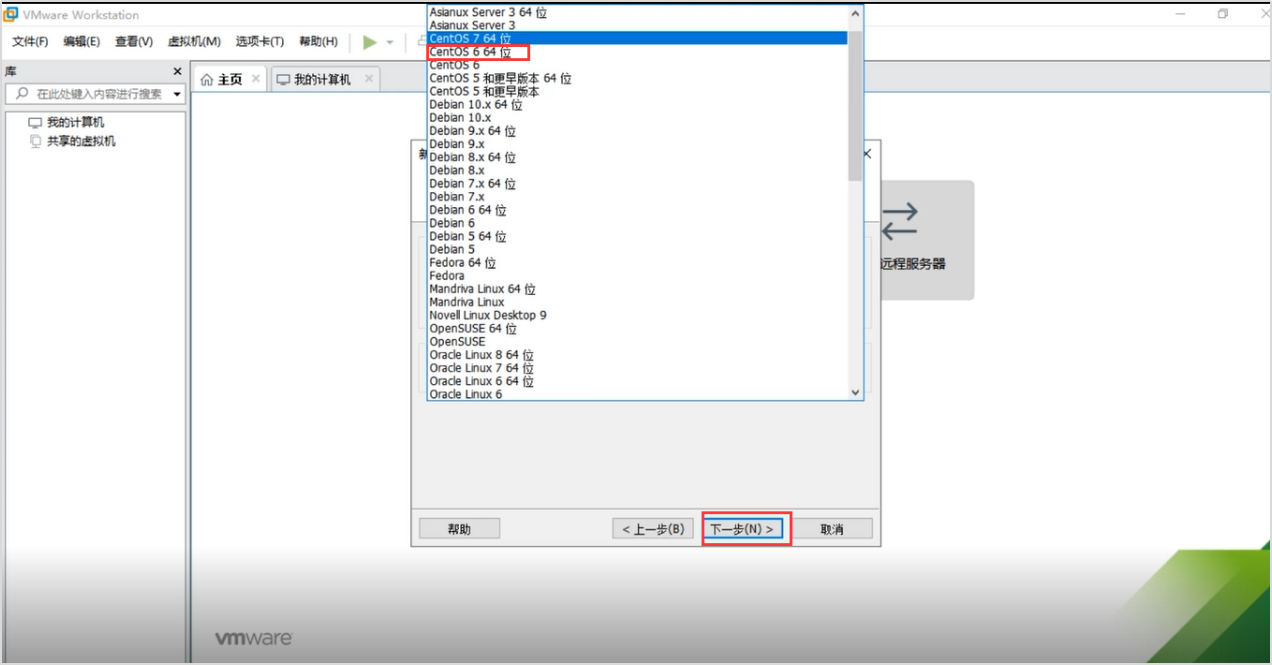Image resolution: width=1272 pixels, height=665 pixels.
Task: Click the green power-on play icon
Action: point(370,42)
